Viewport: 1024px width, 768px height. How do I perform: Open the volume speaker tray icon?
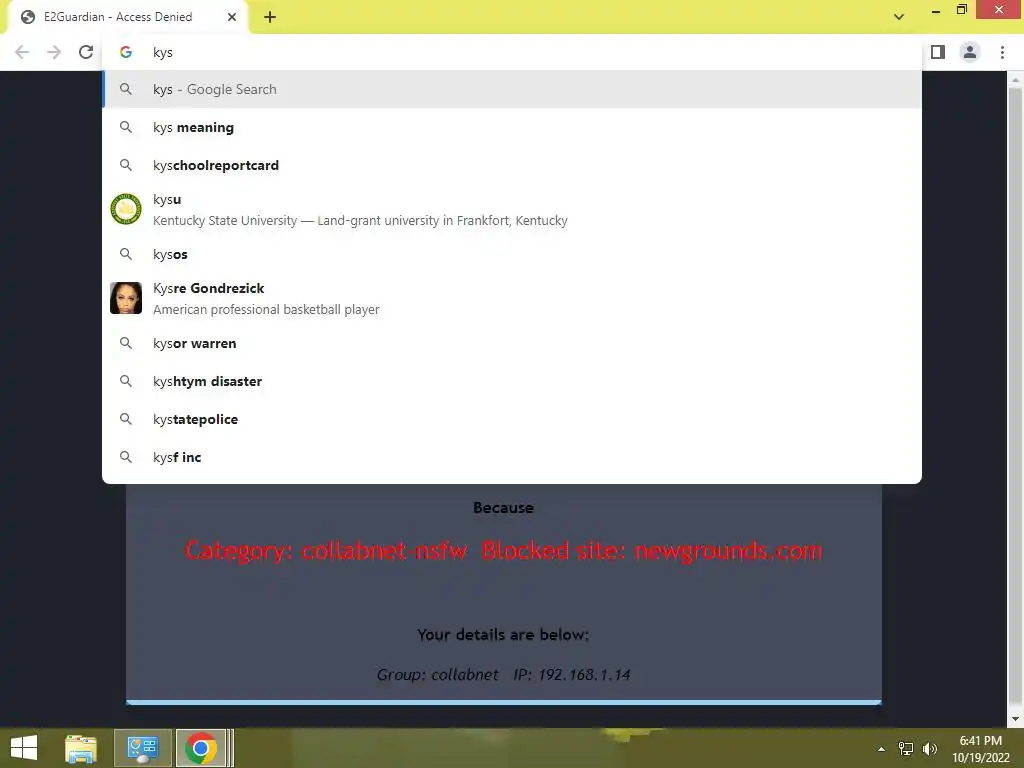click(x=930, y=749)
